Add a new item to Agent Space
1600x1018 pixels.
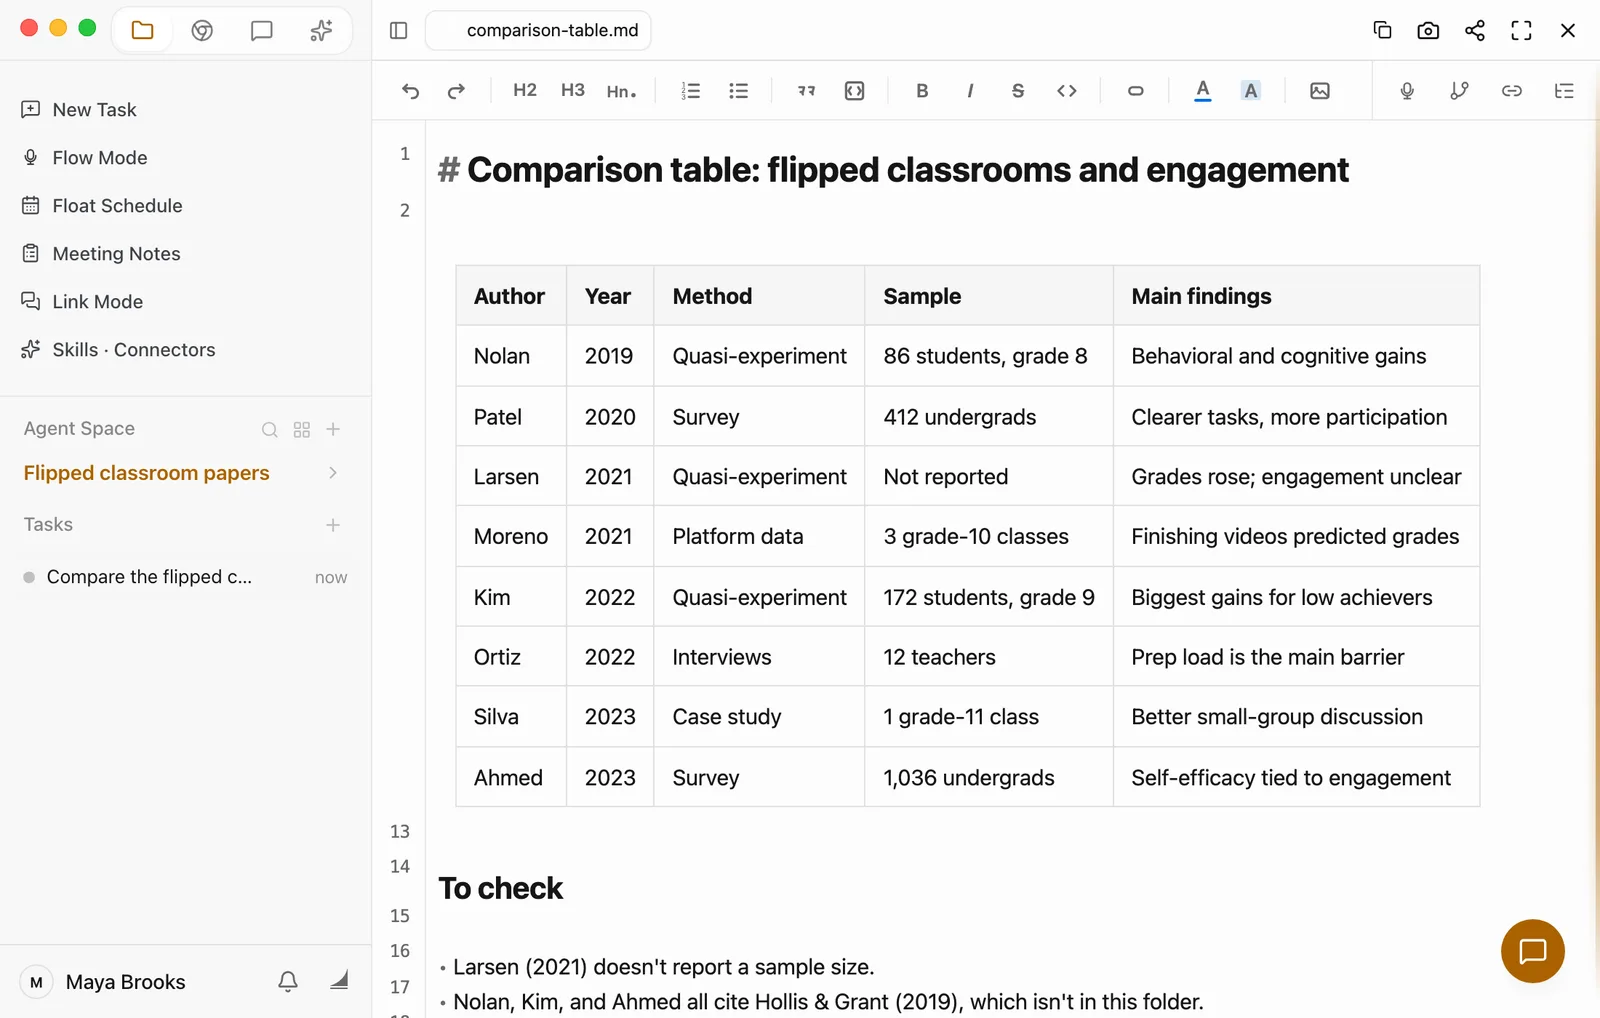334,429
